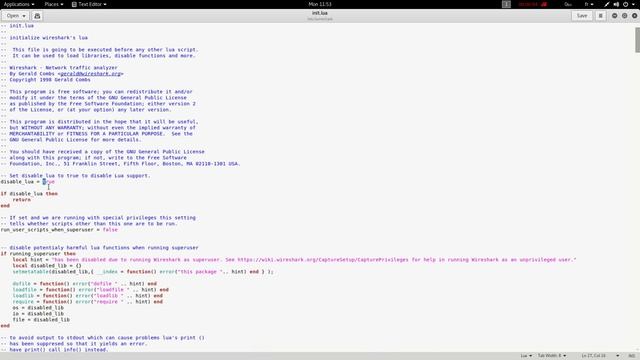
Task: Toggle the INS insert mode indicator
Action: coord(632,356)
